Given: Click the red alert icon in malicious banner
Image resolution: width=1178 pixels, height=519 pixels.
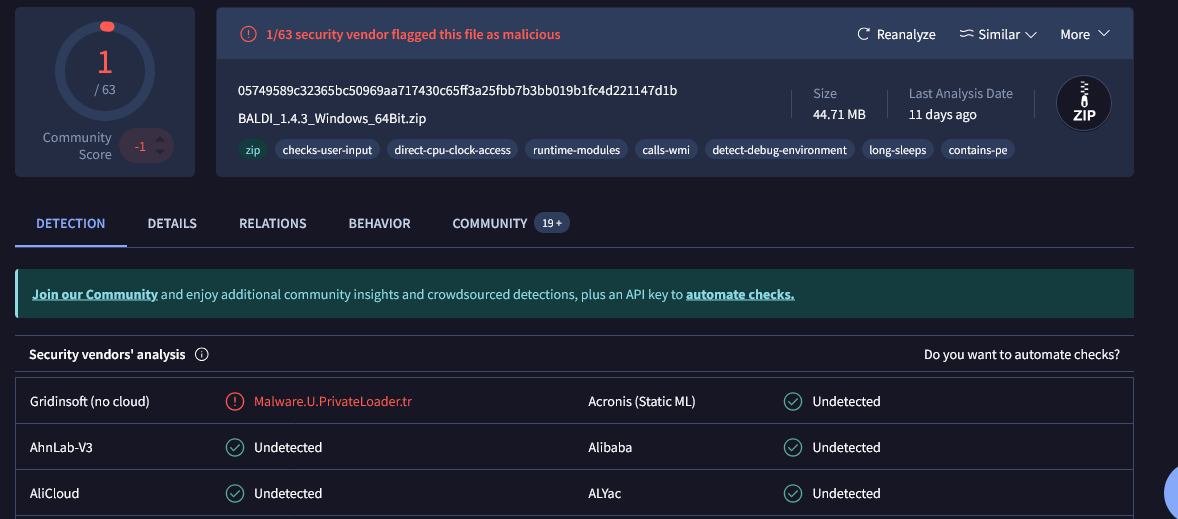Looking at the screenshot, I should pos(248,34).
